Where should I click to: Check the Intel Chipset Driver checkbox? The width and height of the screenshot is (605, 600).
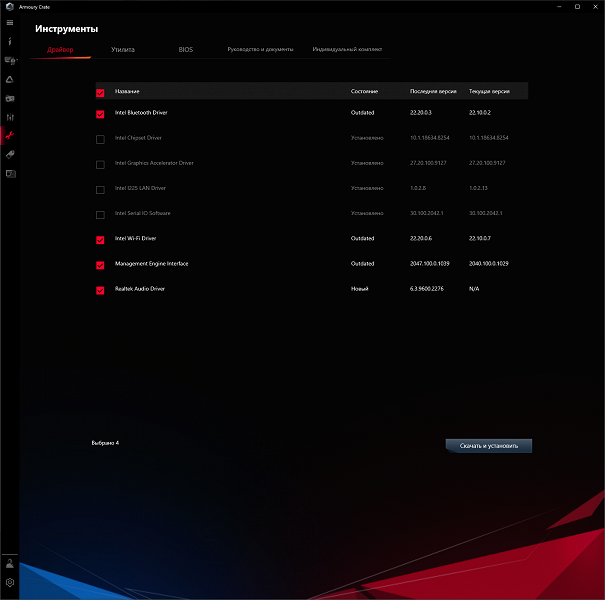click(100, 139)
